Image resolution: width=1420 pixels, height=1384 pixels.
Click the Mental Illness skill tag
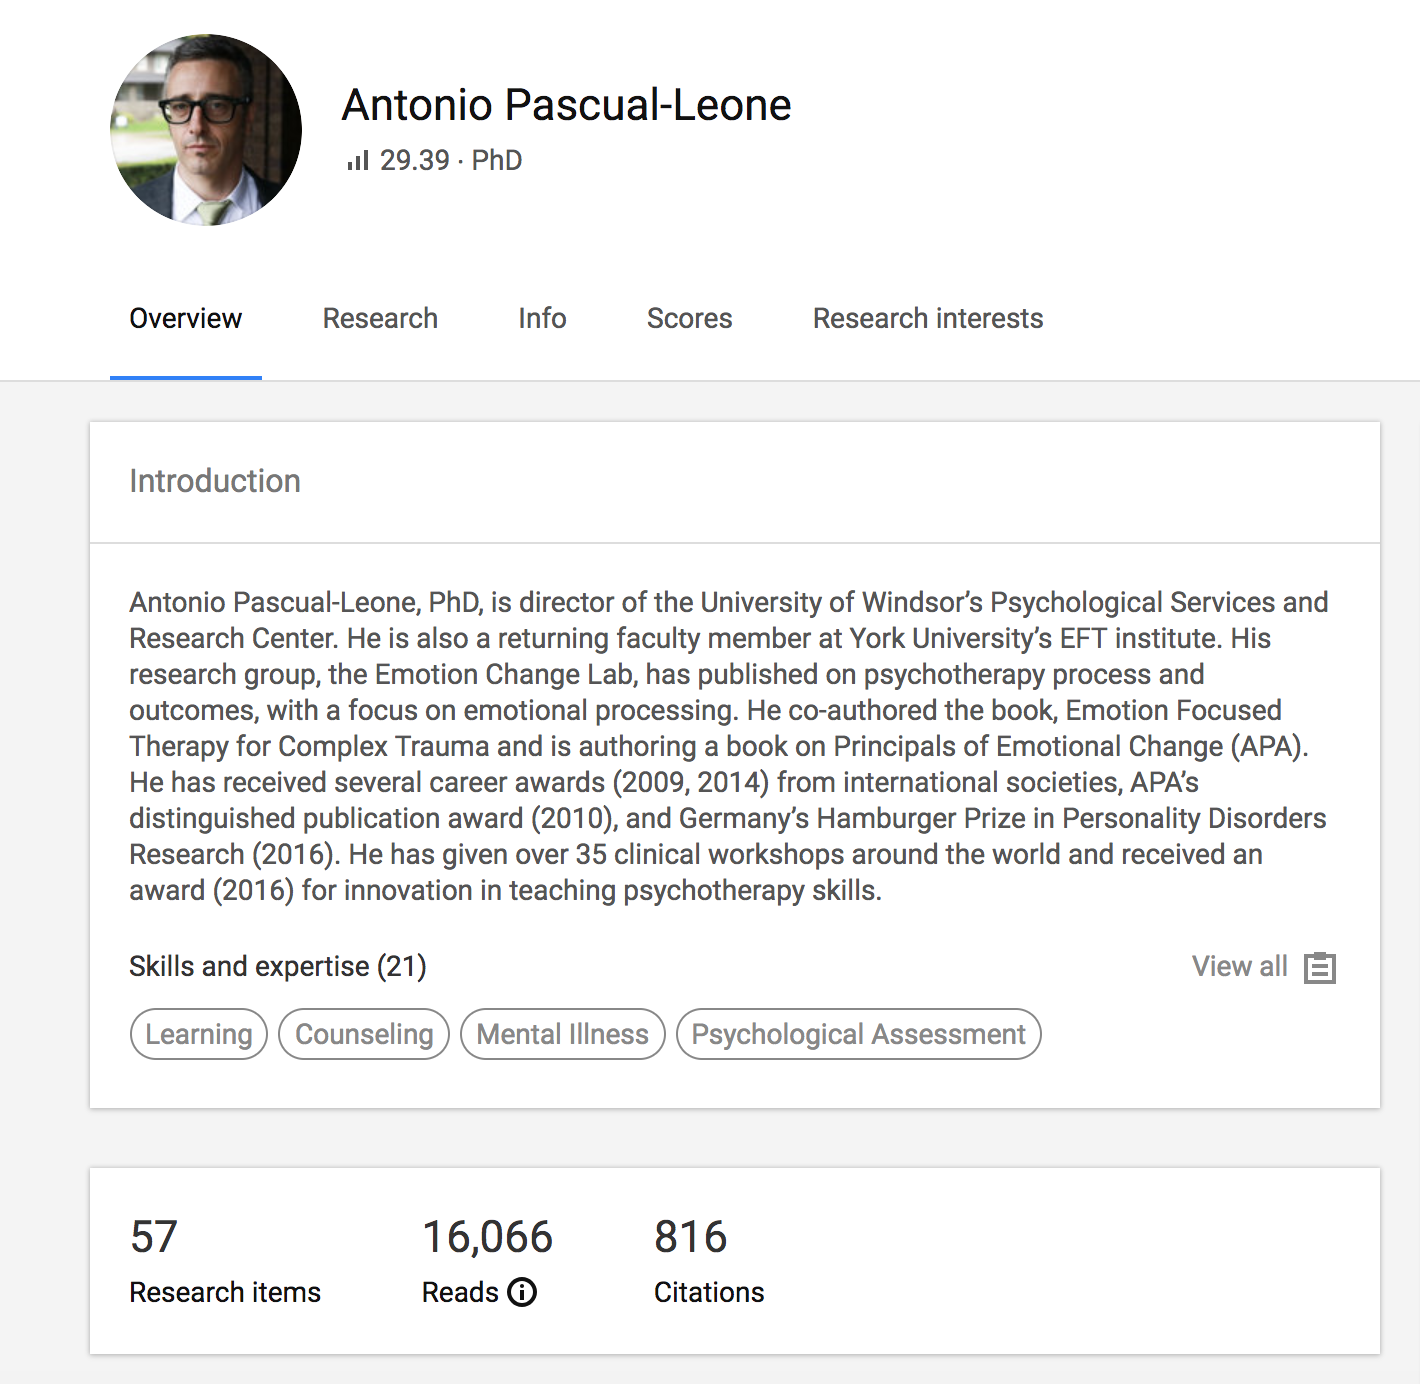(562, 1034)
